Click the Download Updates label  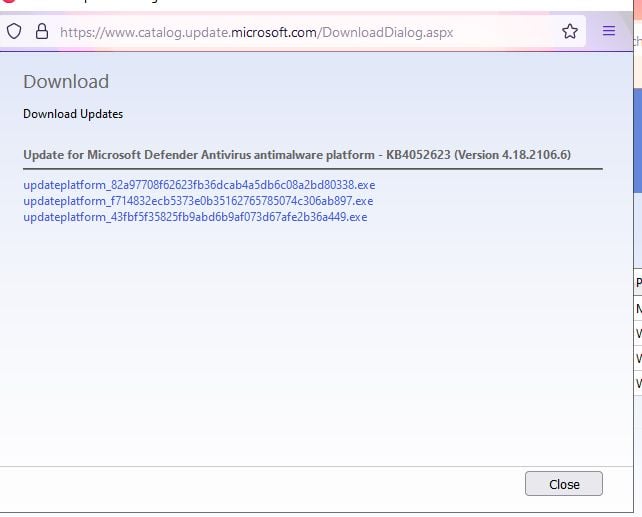[73, 114]
